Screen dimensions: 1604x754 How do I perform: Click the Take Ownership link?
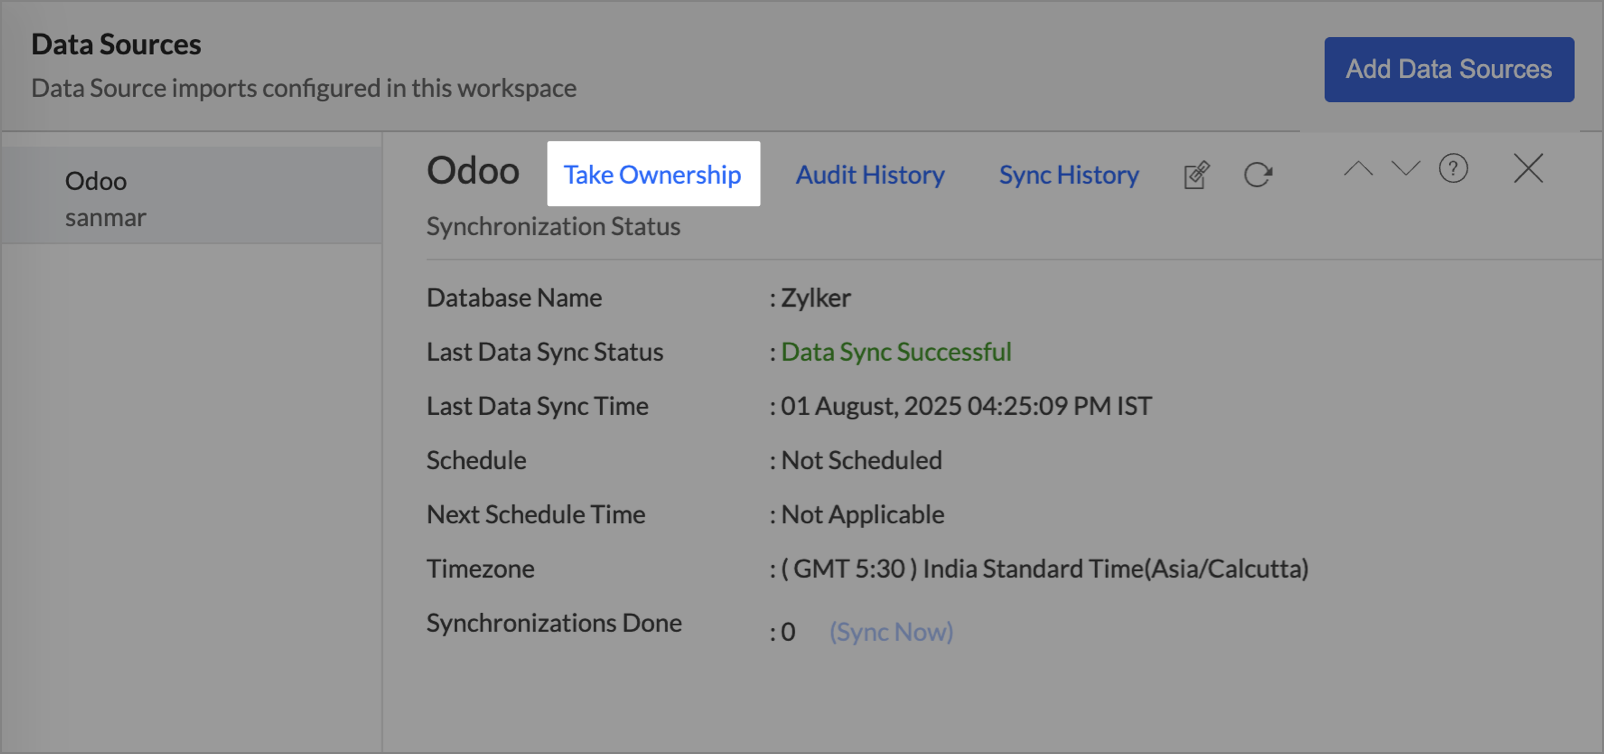point(652,174)
